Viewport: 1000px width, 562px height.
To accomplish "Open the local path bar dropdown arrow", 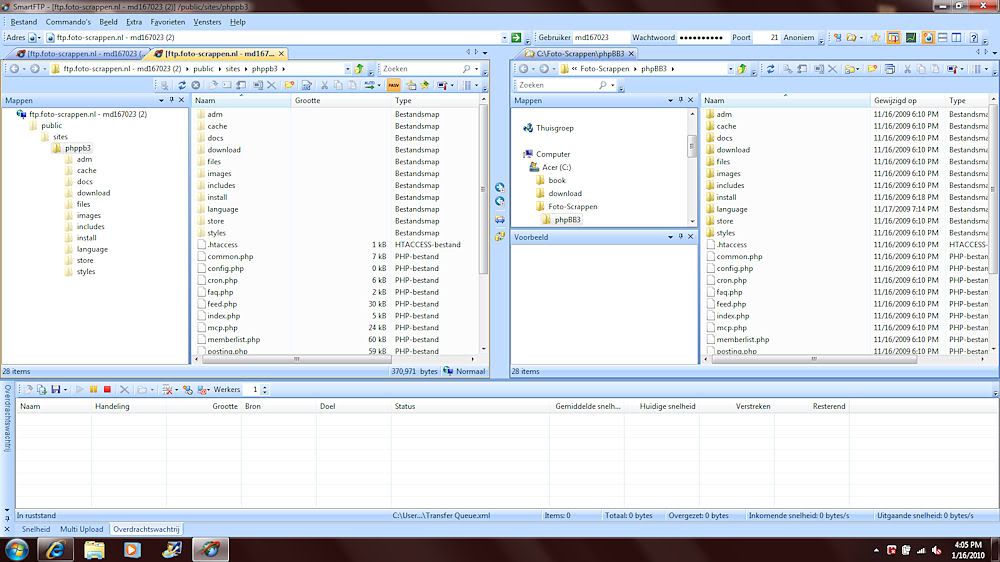I will [x=730, y=69].
